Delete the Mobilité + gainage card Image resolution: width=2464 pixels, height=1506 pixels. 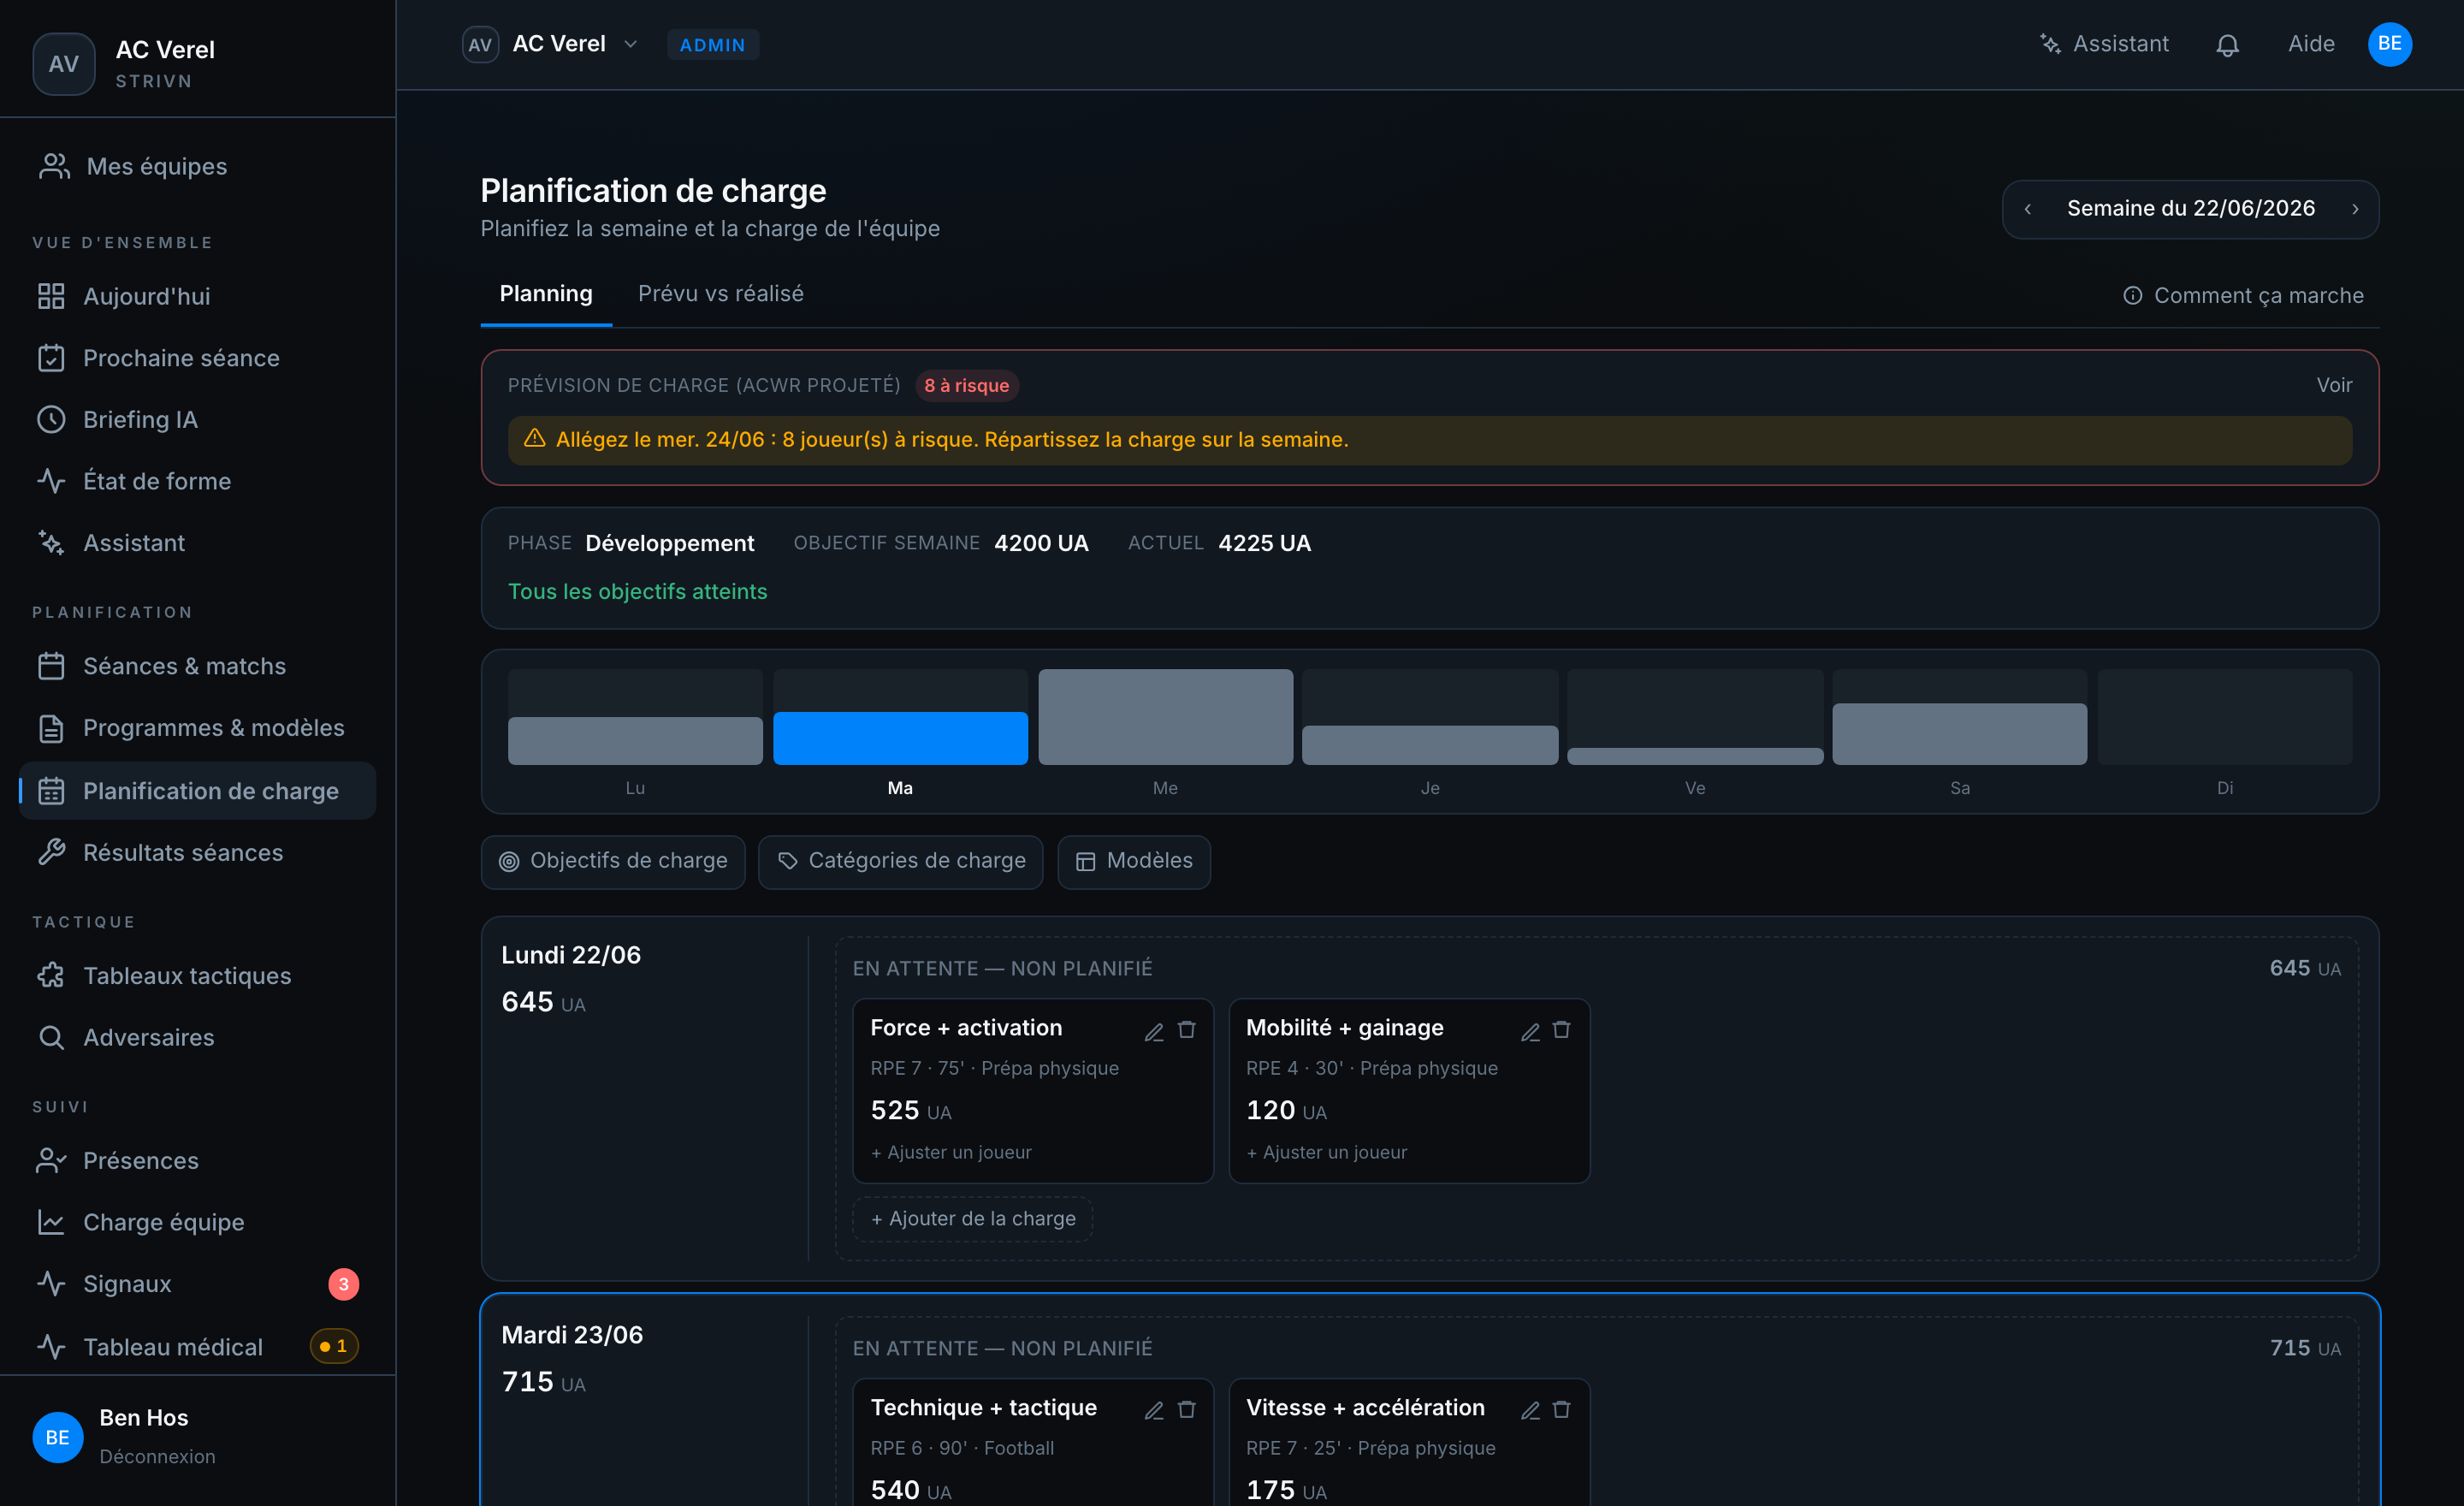tap(1562, 1030)
